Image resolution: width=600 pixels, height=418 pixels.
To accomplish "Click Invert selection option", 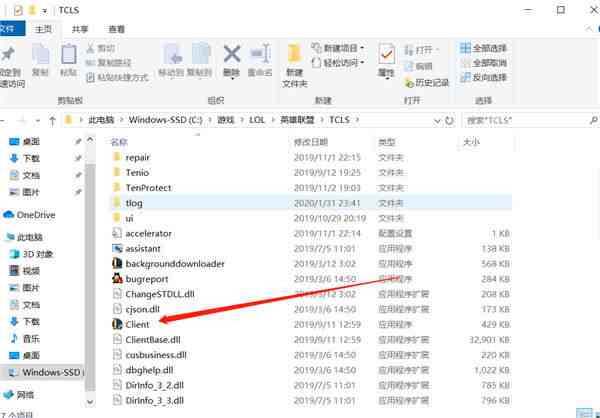I will point(483,78).
